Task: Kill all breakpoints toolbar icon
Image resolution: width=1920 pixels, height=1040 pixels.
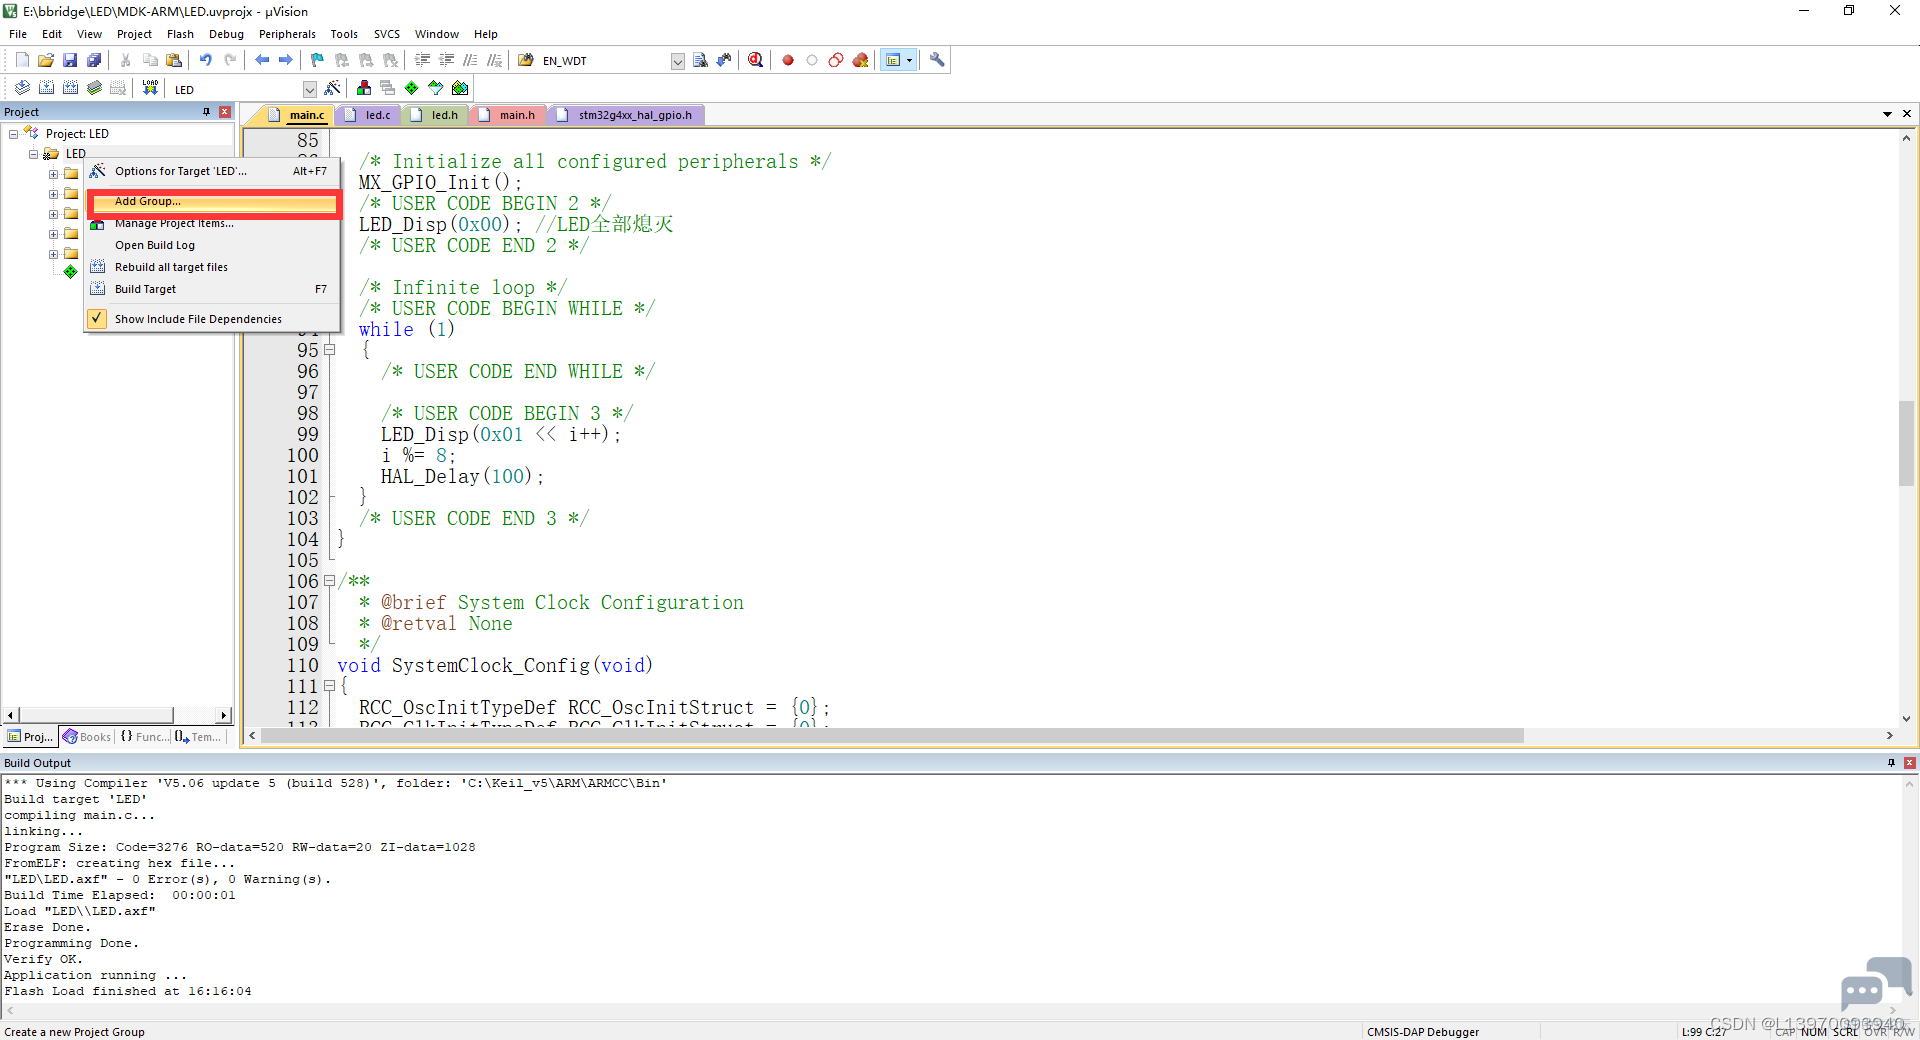Action: (860, 60)
